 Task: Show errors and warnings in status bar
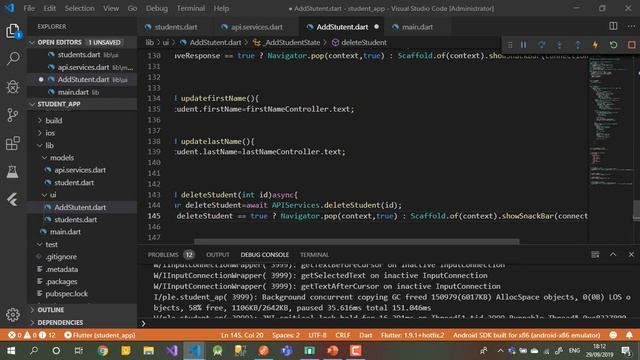(32, 335)
